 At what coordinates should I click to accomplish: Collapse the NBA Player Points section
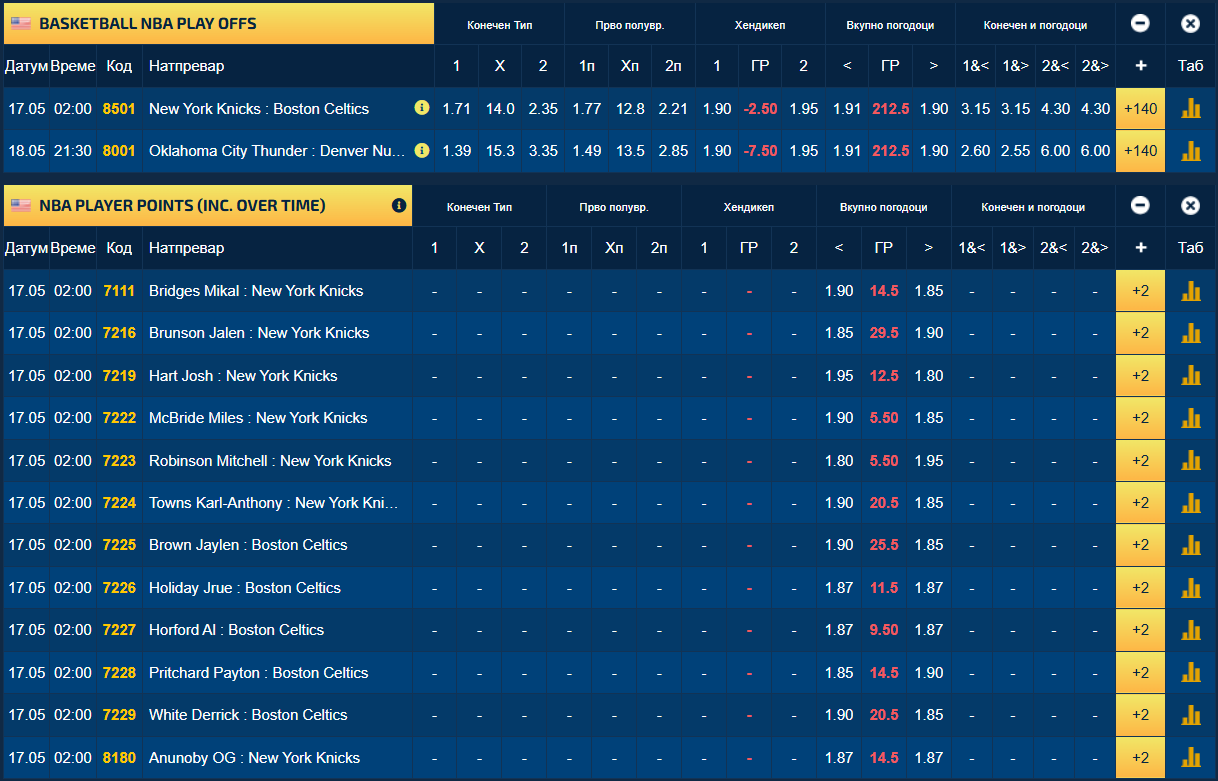[x=1140, y=205]
